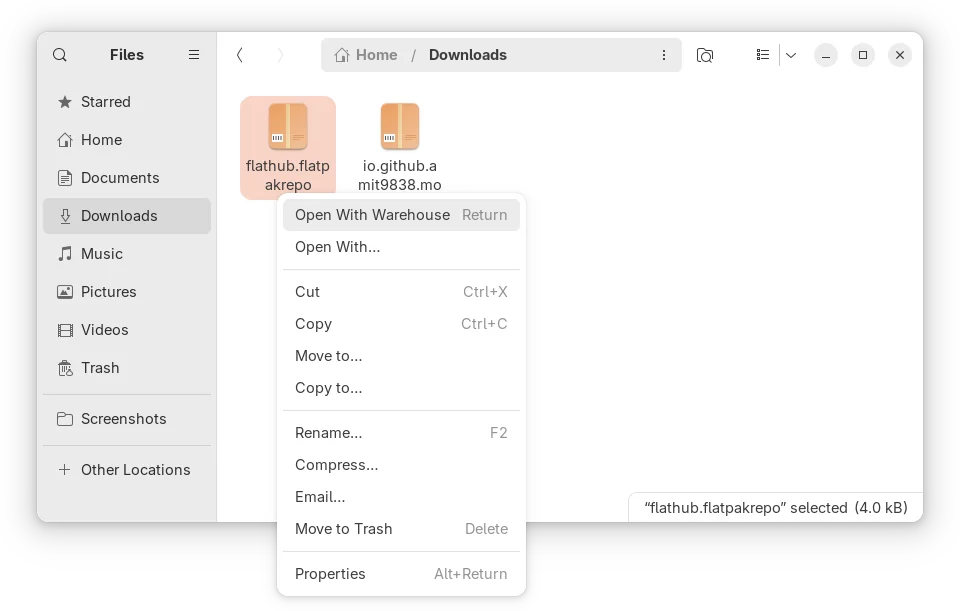Open Music in the sidebar
This screenshot has height=611, width=960.
pos(127,253)
